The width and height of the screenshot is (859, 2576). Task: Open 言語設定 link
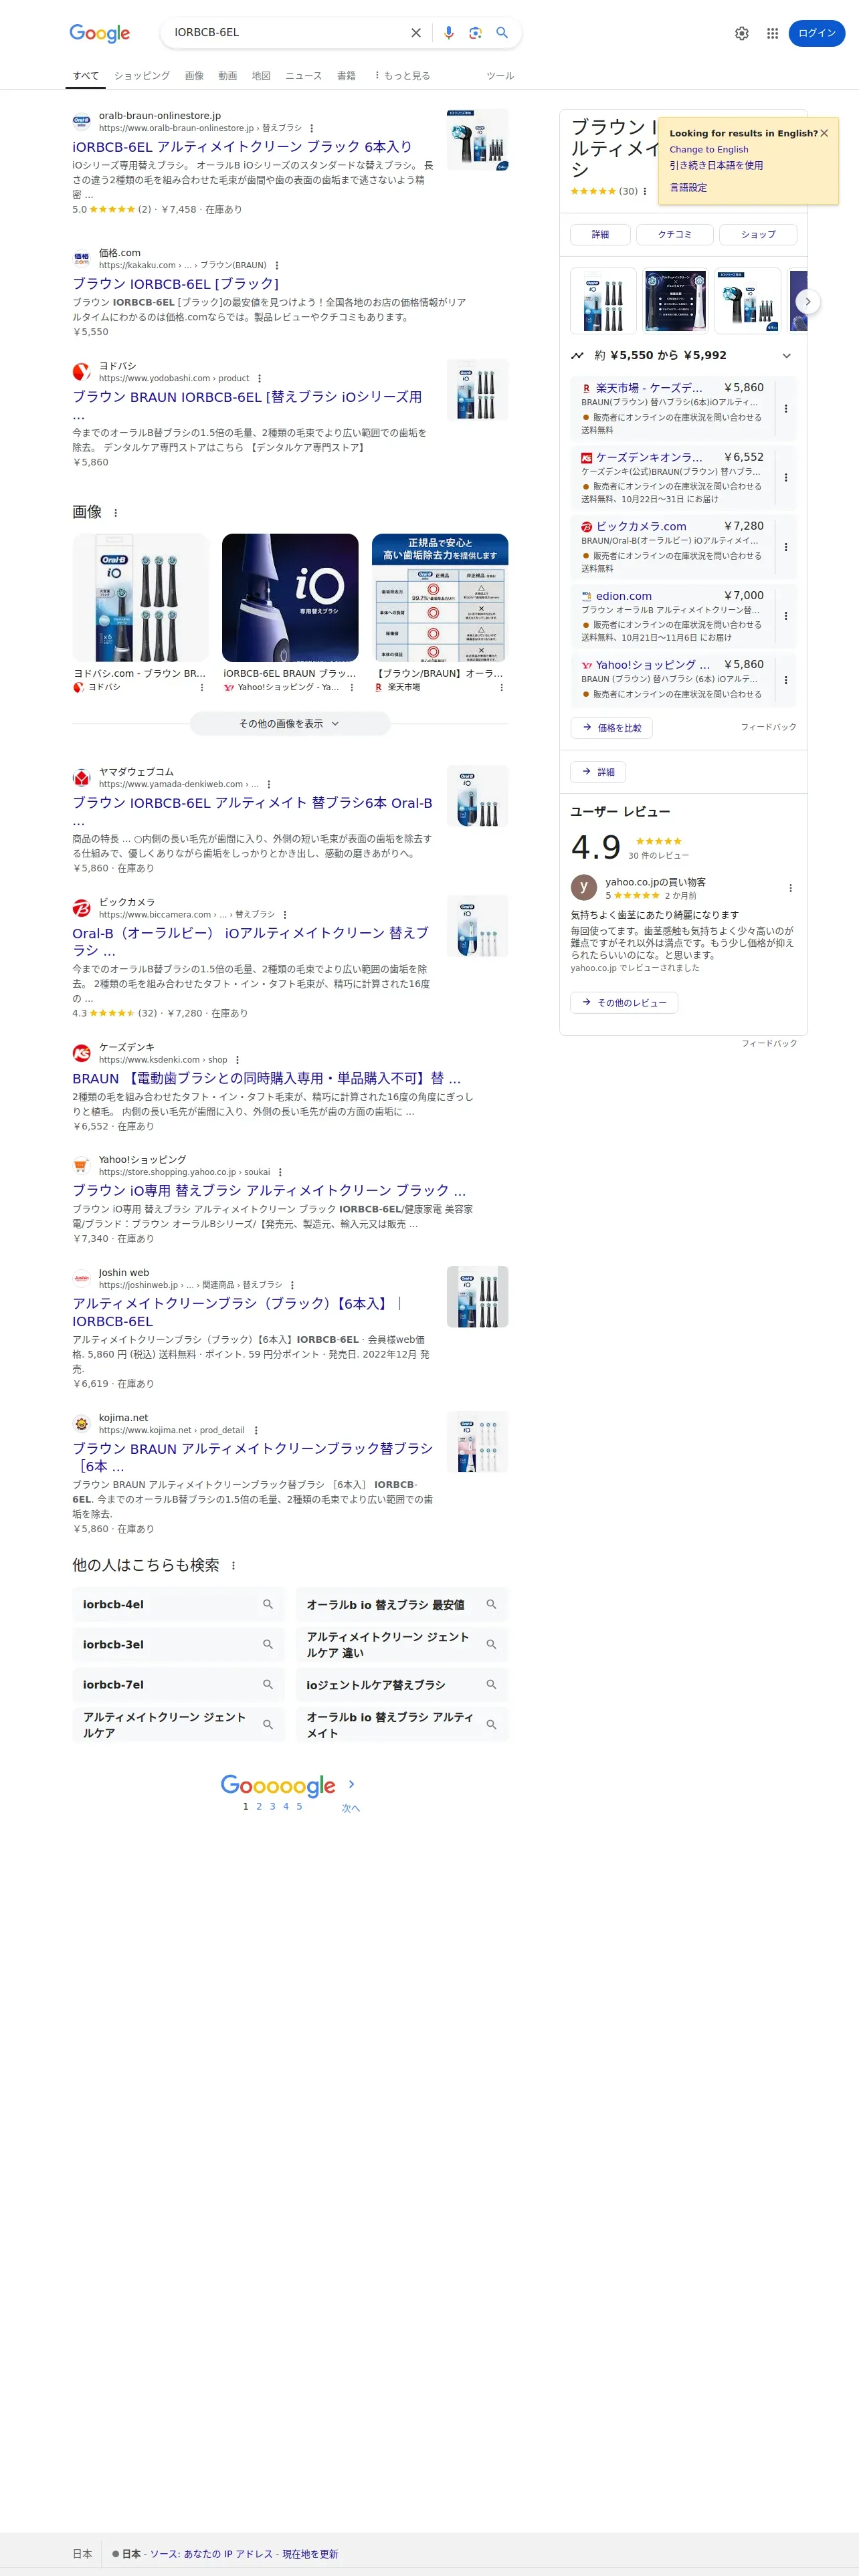coord(688,188)
